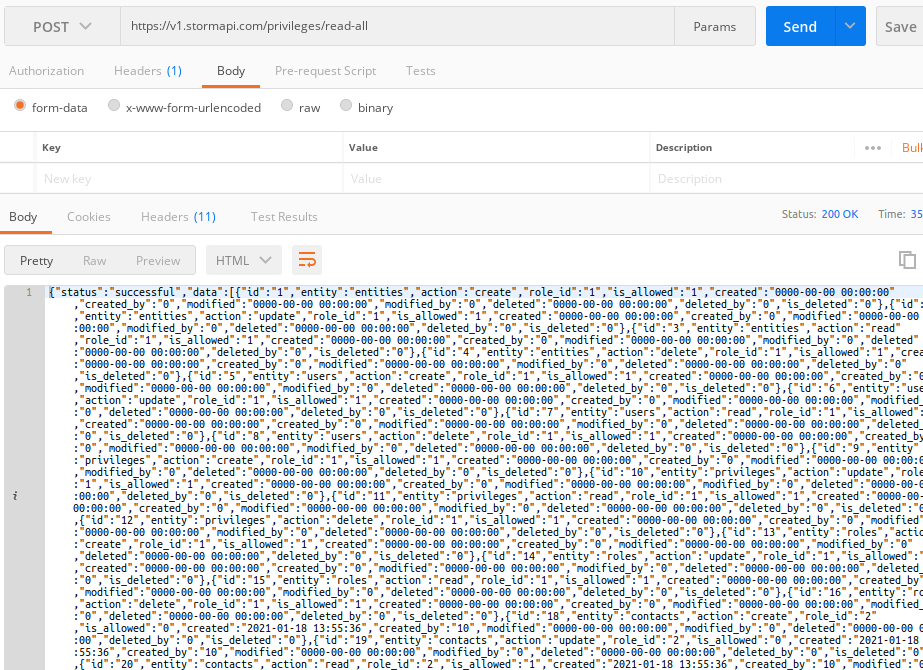
Task: Select the Raw response view
Action: [x=94, y=260]
